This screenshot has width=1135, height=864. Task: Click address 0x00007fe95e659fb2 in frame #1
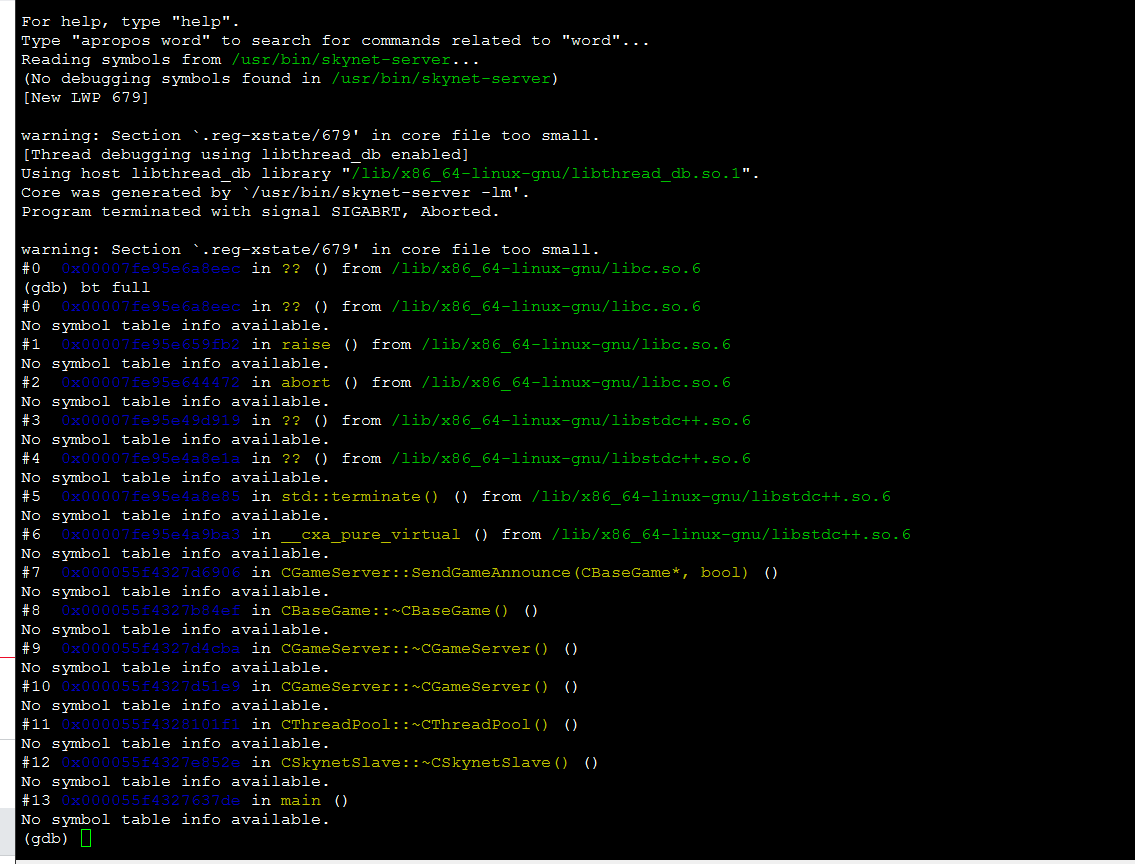pos(151,344)
